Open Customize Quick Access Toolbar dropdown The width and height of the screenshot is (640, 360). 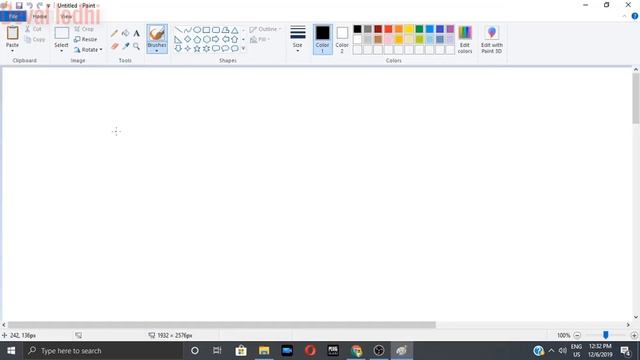point(48,6)
